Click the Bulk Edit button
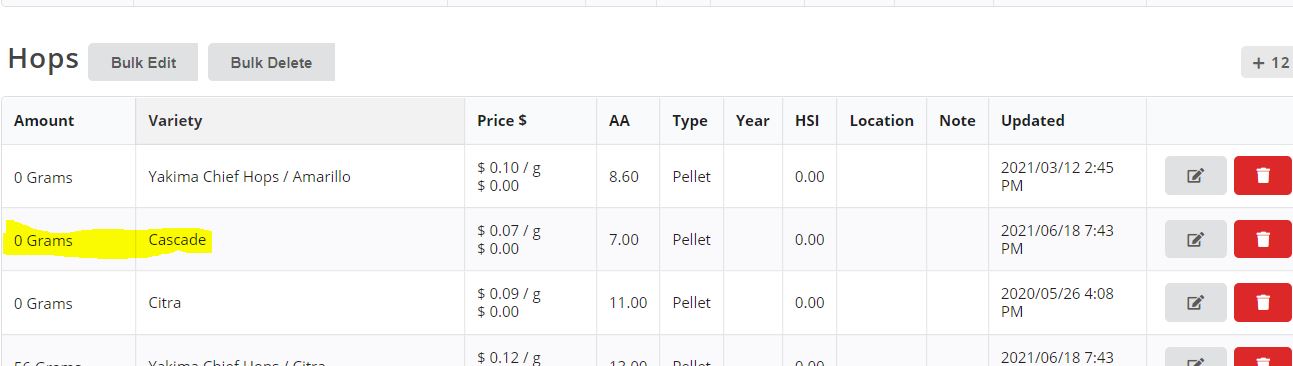Viewport: 1293px width, 366px height. pos(143,62)
